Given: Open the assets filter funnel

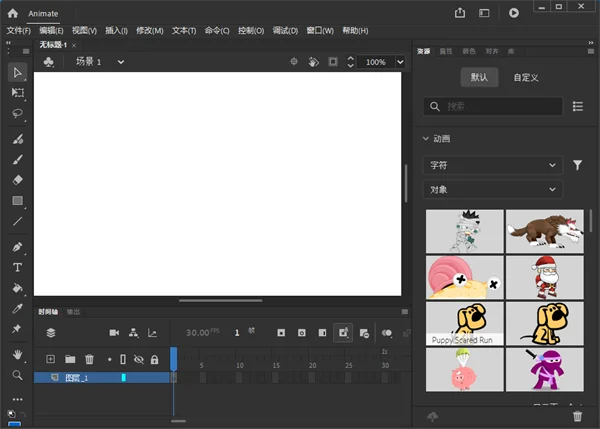Looking at the screenshot, I should point(577,165).
